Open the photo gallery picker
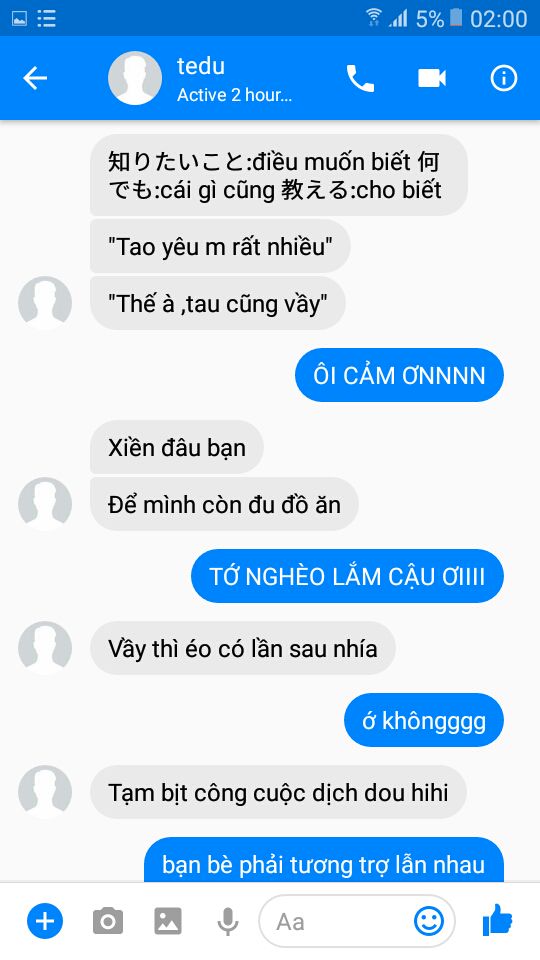Viewport: 540px width, 960px height. pyautogui.click(x=168, y=921)
